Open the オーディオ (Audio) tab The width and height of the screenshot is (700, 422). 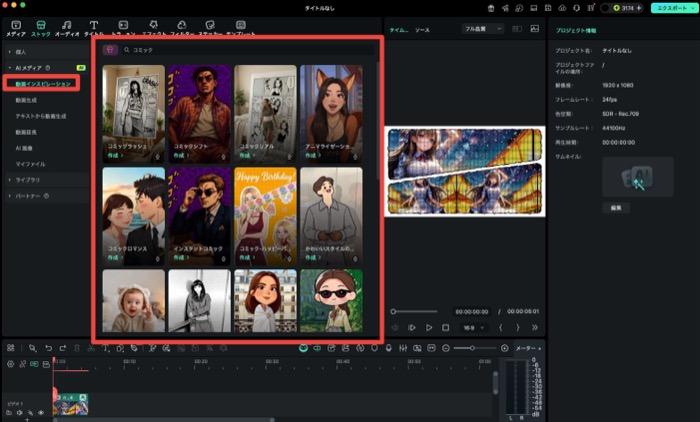tap(67, 28)
